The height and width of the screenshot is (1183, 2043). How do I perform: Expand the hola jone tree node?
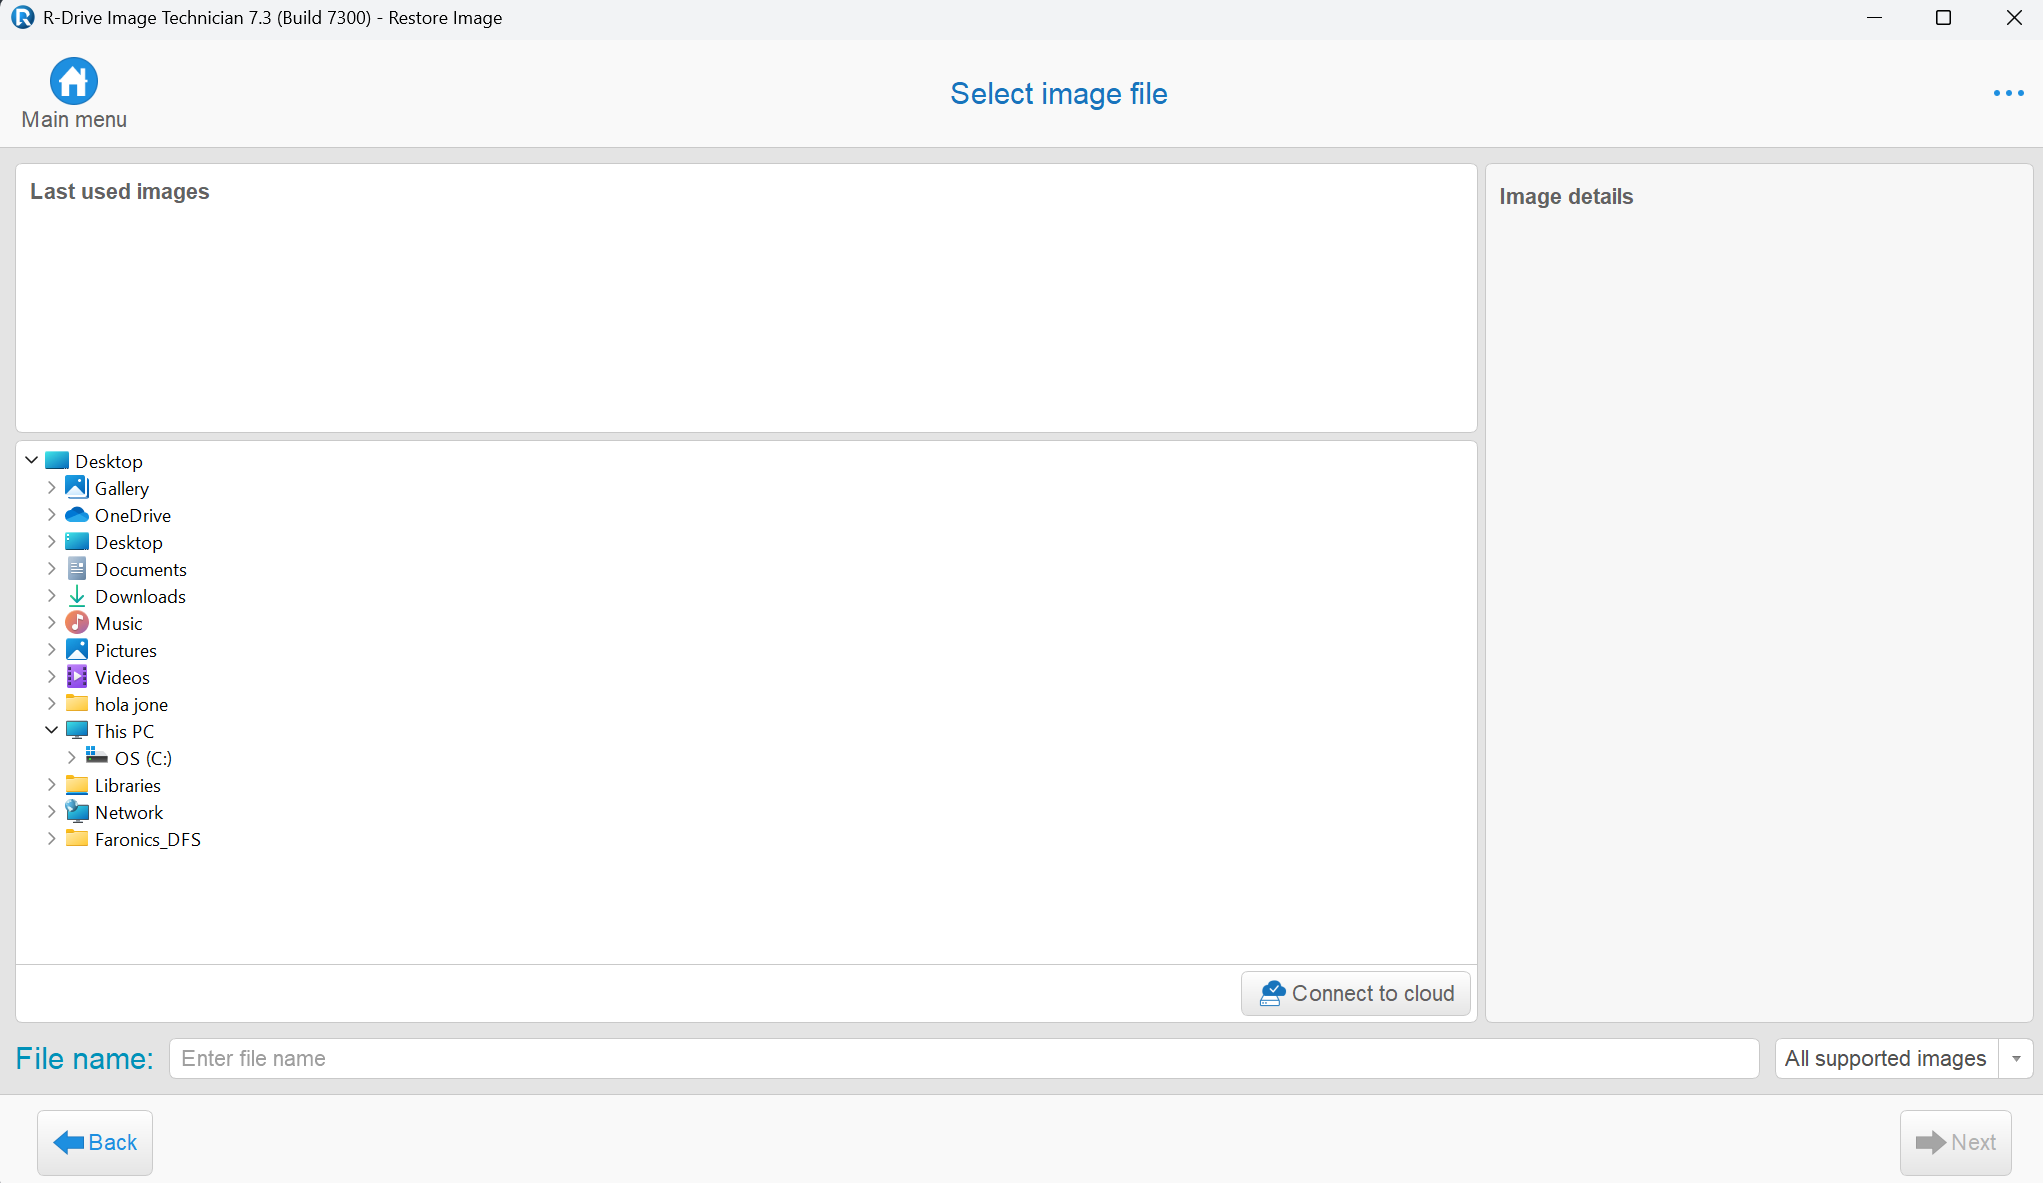point(52,704)
